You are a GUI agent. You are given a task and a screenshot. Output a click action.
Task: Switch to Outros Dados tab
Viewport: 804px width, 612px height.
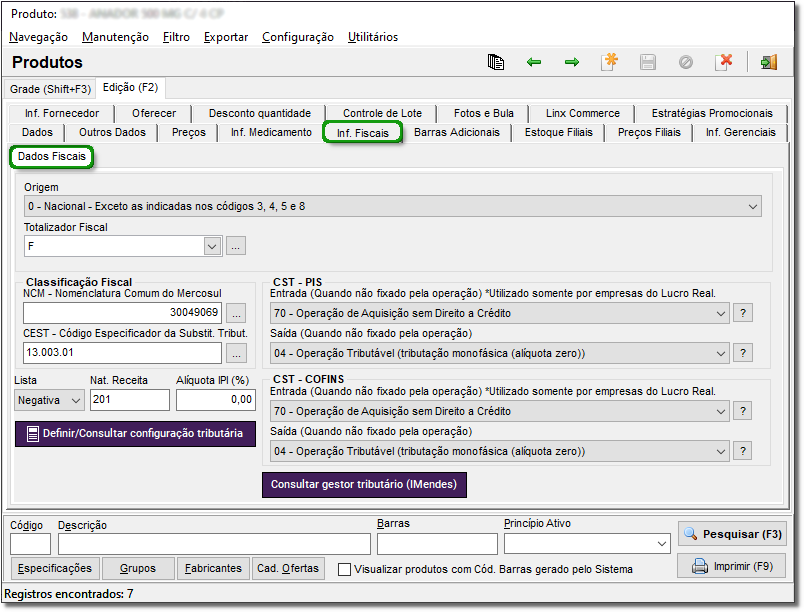(112, 132)
